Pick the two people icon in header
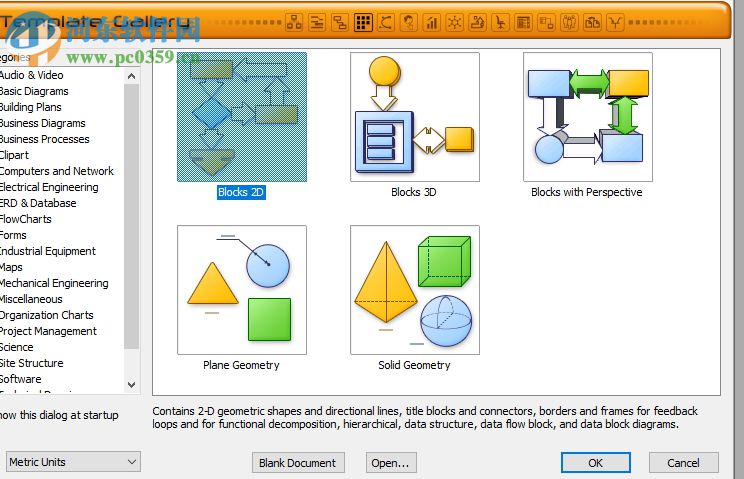Screen dimensions: 744x479 click(569, 22)
